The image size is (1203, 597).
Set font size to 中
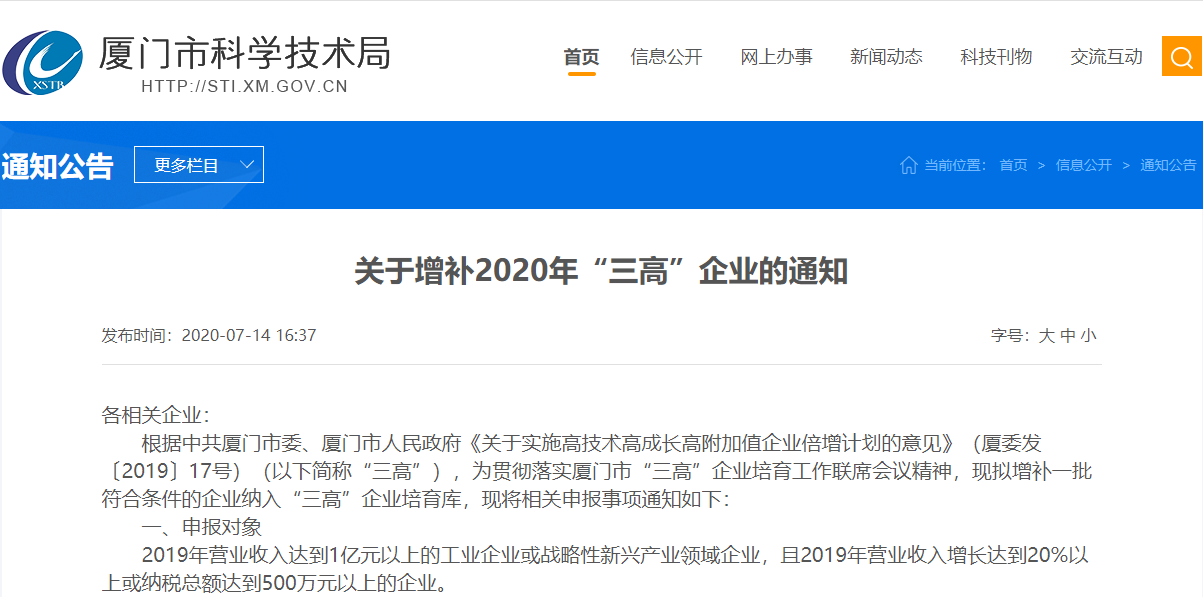[1068, 336]
